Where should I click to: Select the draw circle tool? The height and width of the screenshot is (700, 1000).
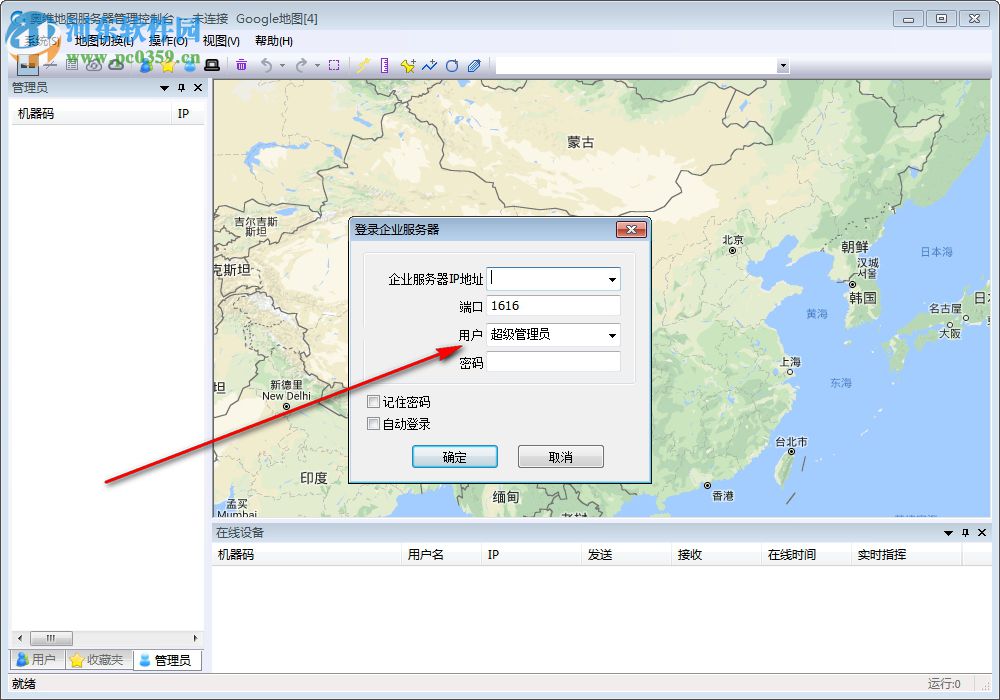(452, 65)
